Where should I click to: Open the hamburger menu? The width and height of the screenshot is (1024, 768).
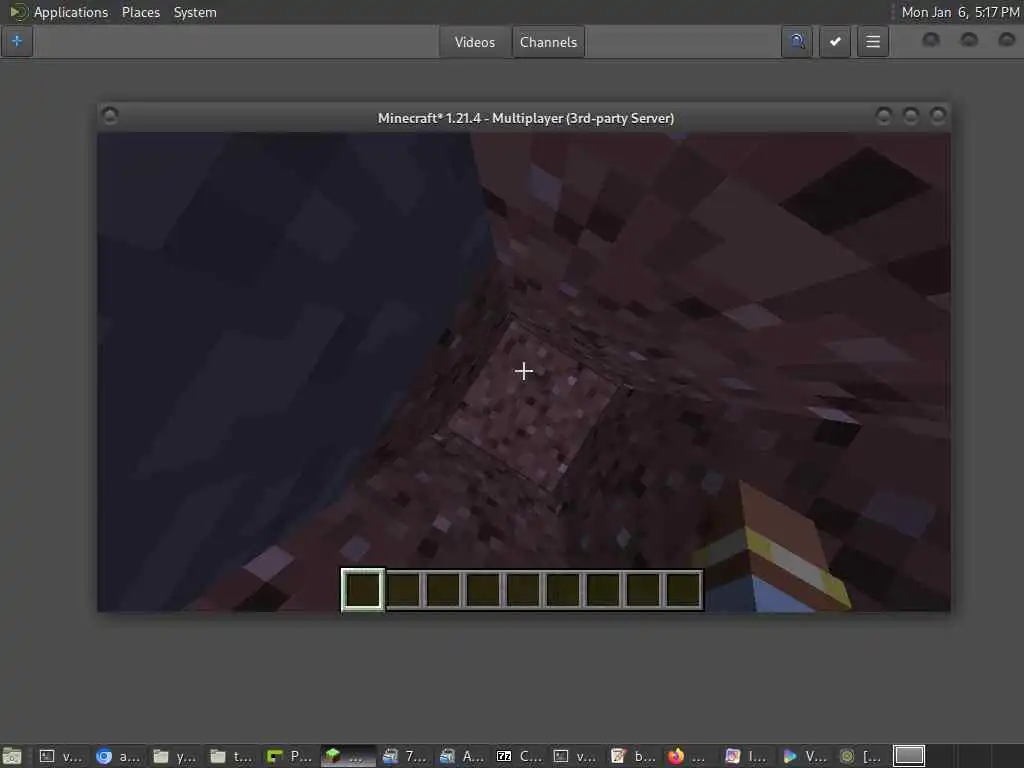873,42
